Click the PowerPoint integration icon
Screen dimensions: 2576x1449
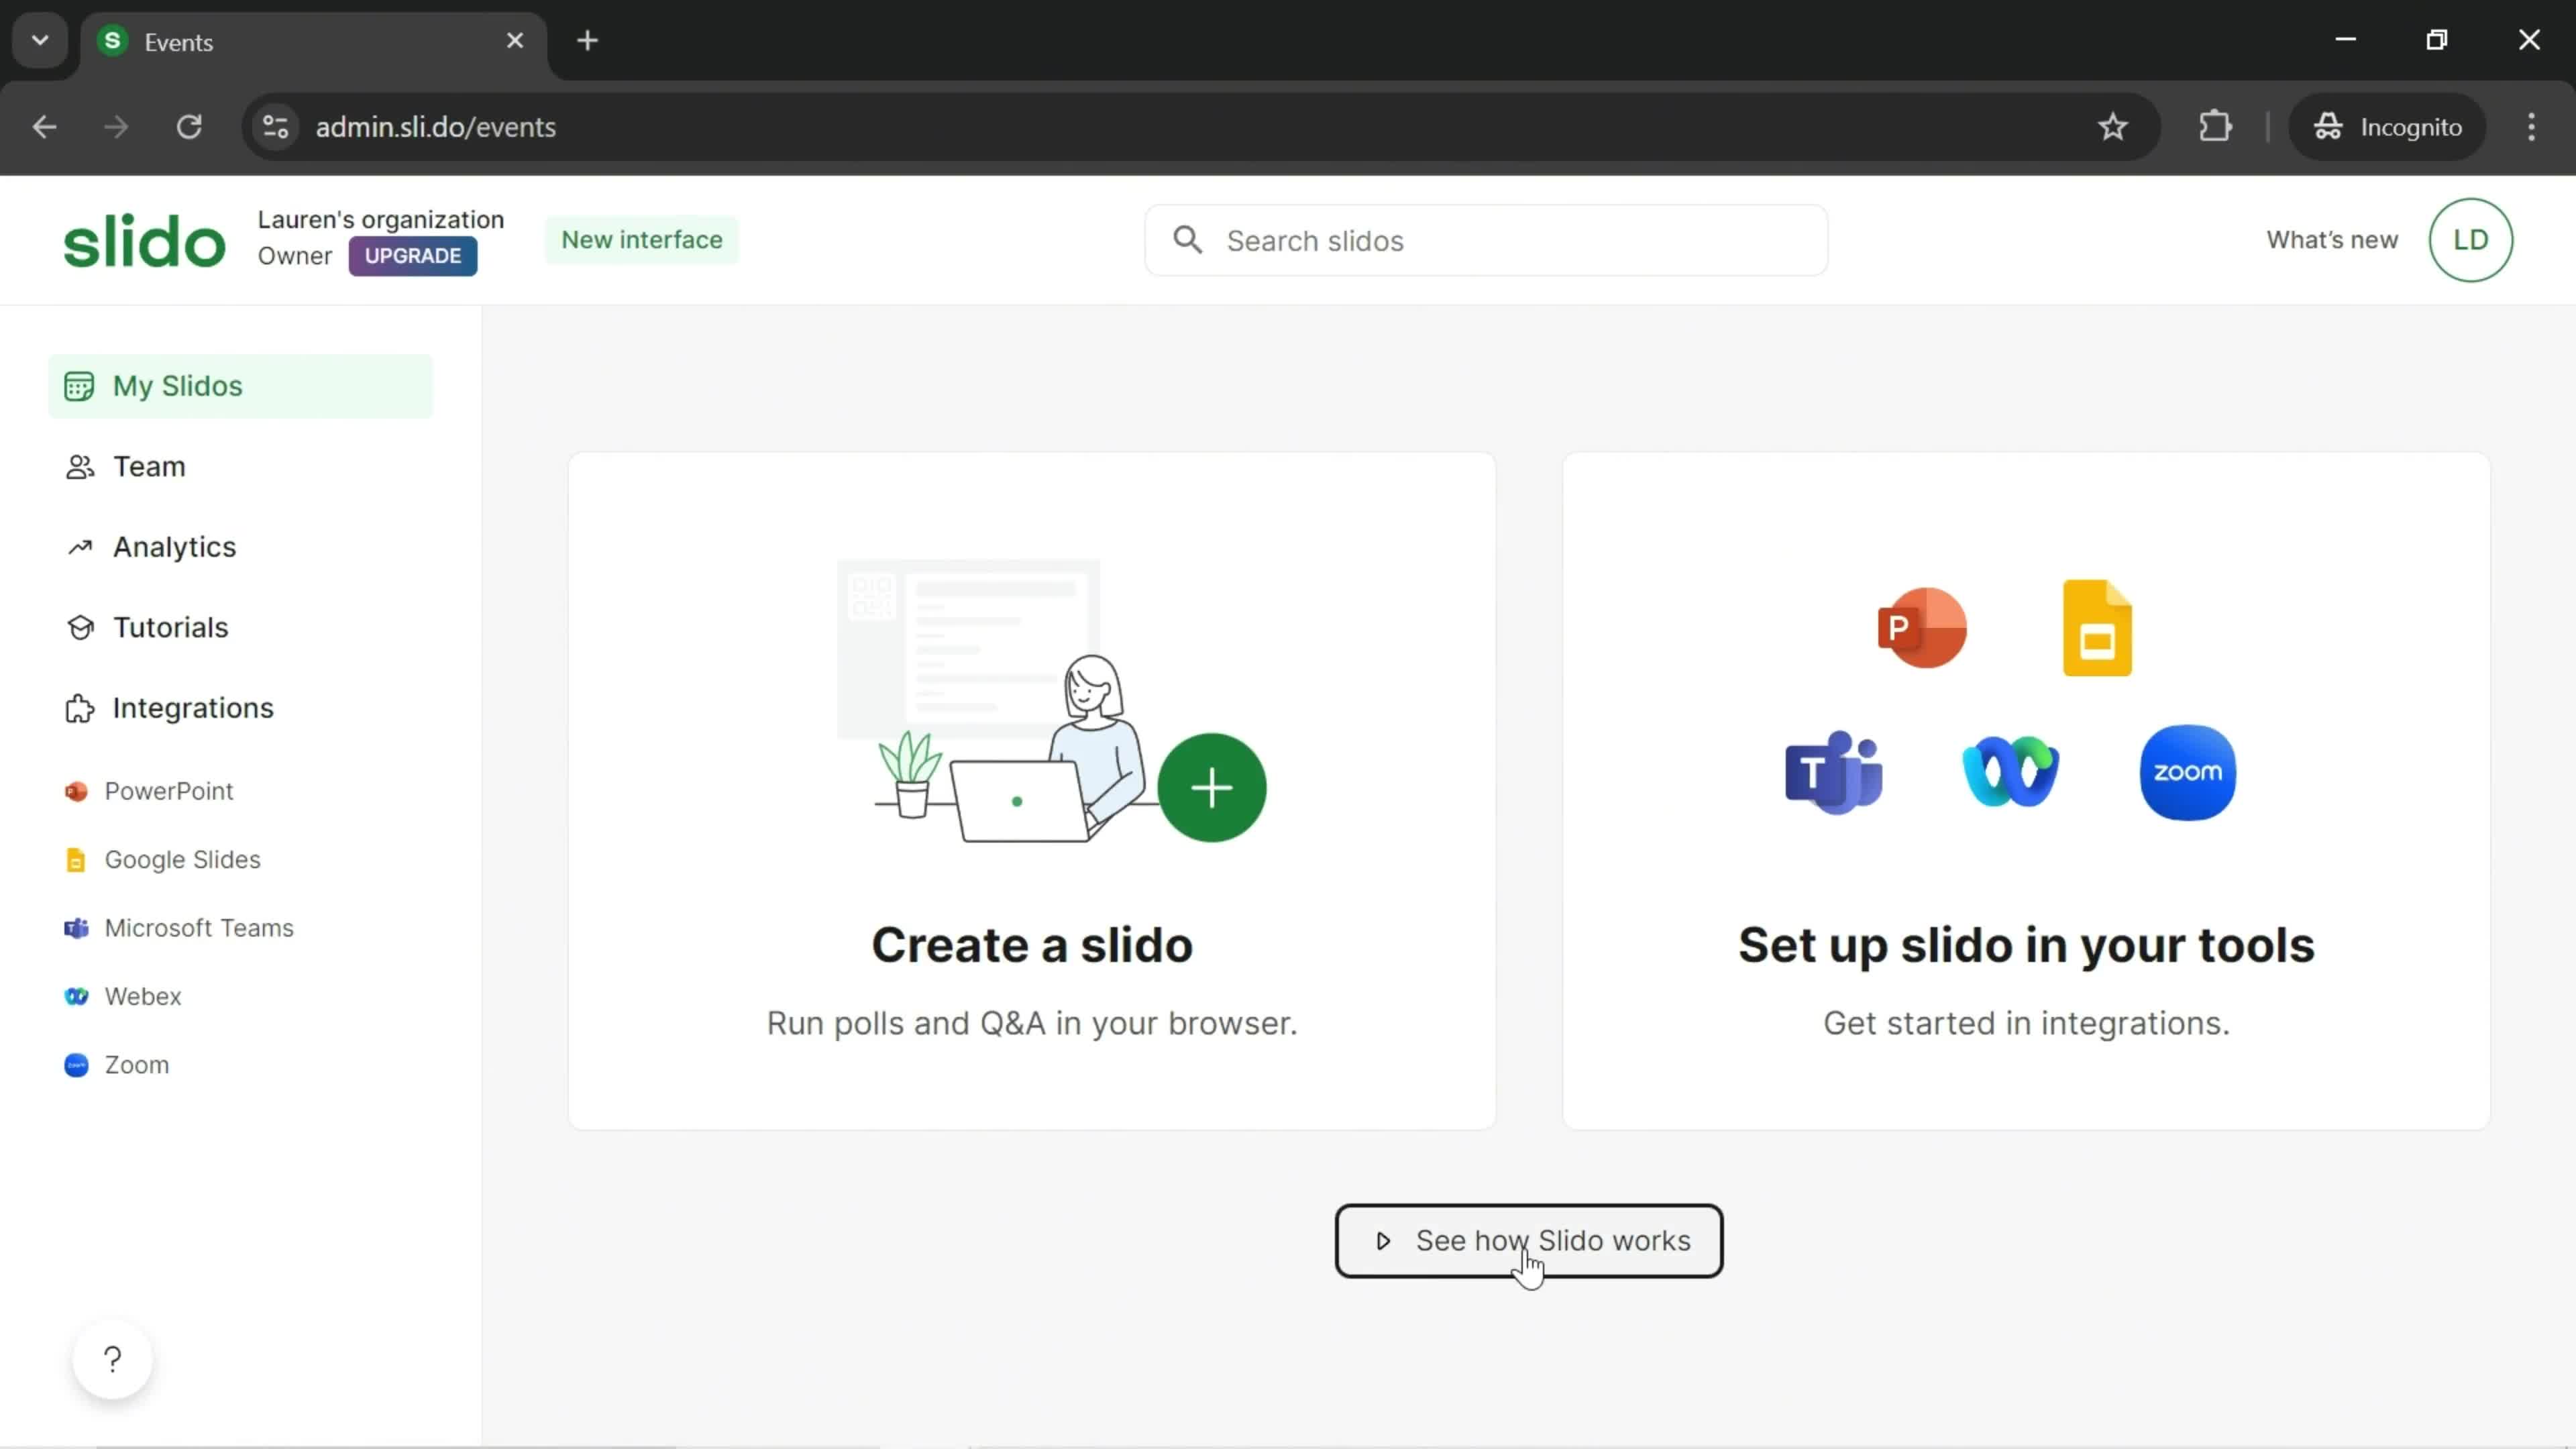[1920, 627]
